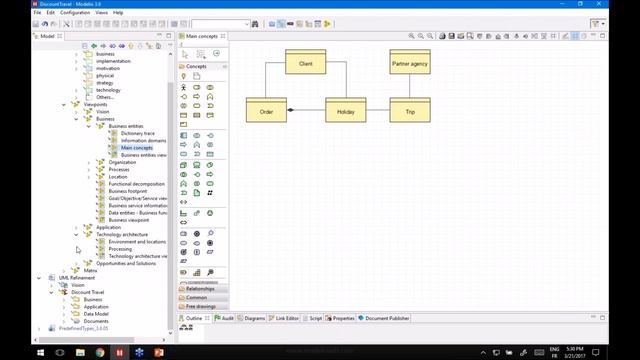
Task: Collapse the Technology architecture node
Action: [76, 235]
